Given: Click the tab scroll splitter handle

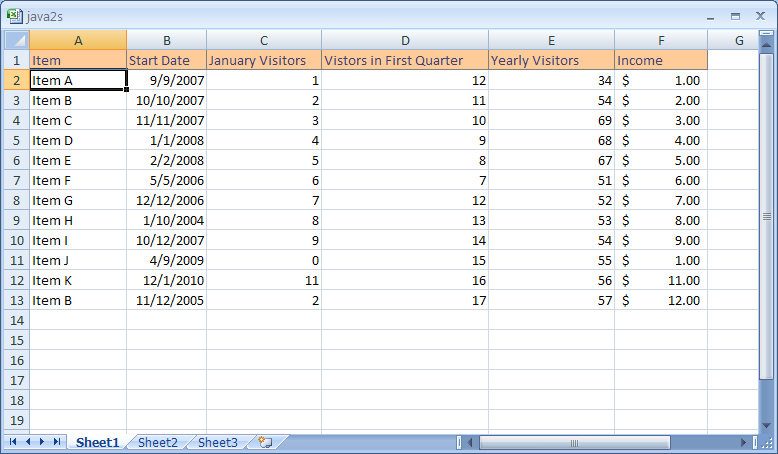Looking at the screenshot, I should 459,442.
